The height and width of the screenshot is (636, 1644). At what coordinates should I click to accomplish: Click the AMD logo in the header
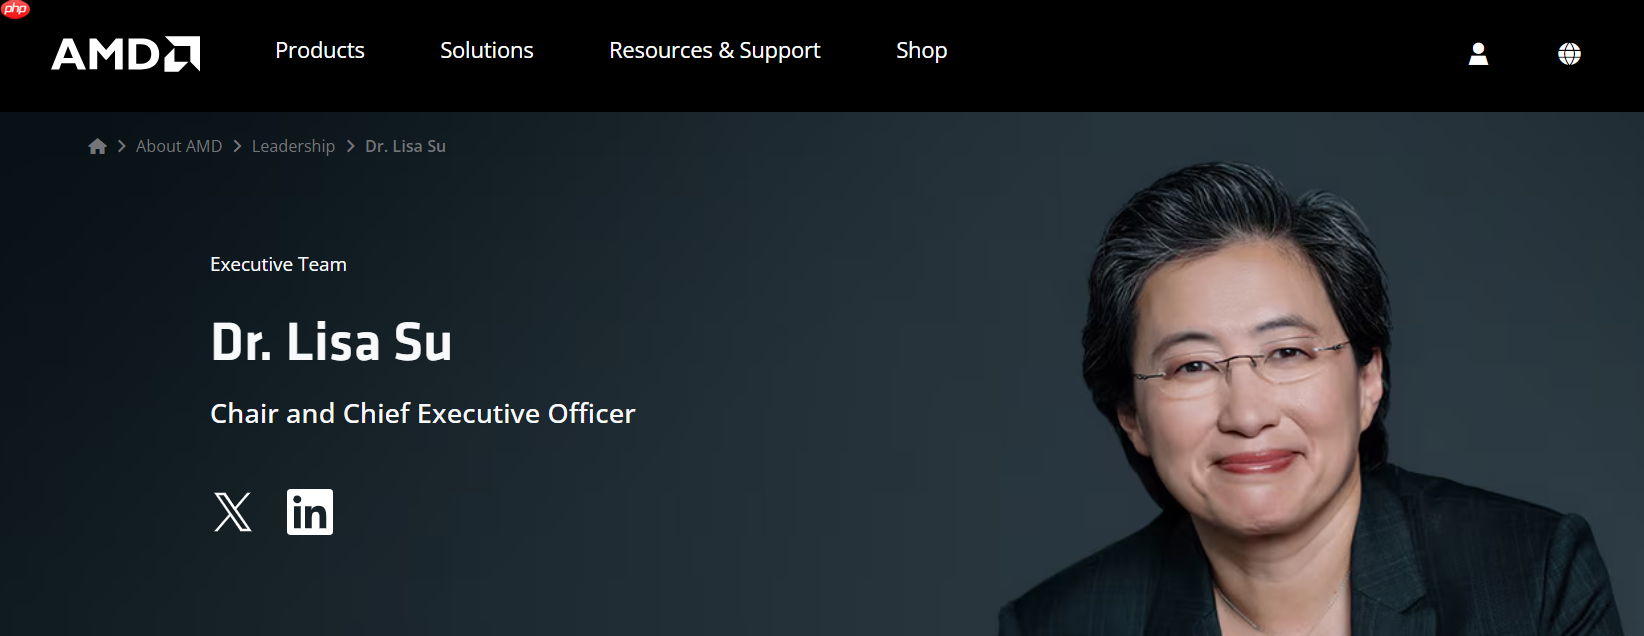126,54
